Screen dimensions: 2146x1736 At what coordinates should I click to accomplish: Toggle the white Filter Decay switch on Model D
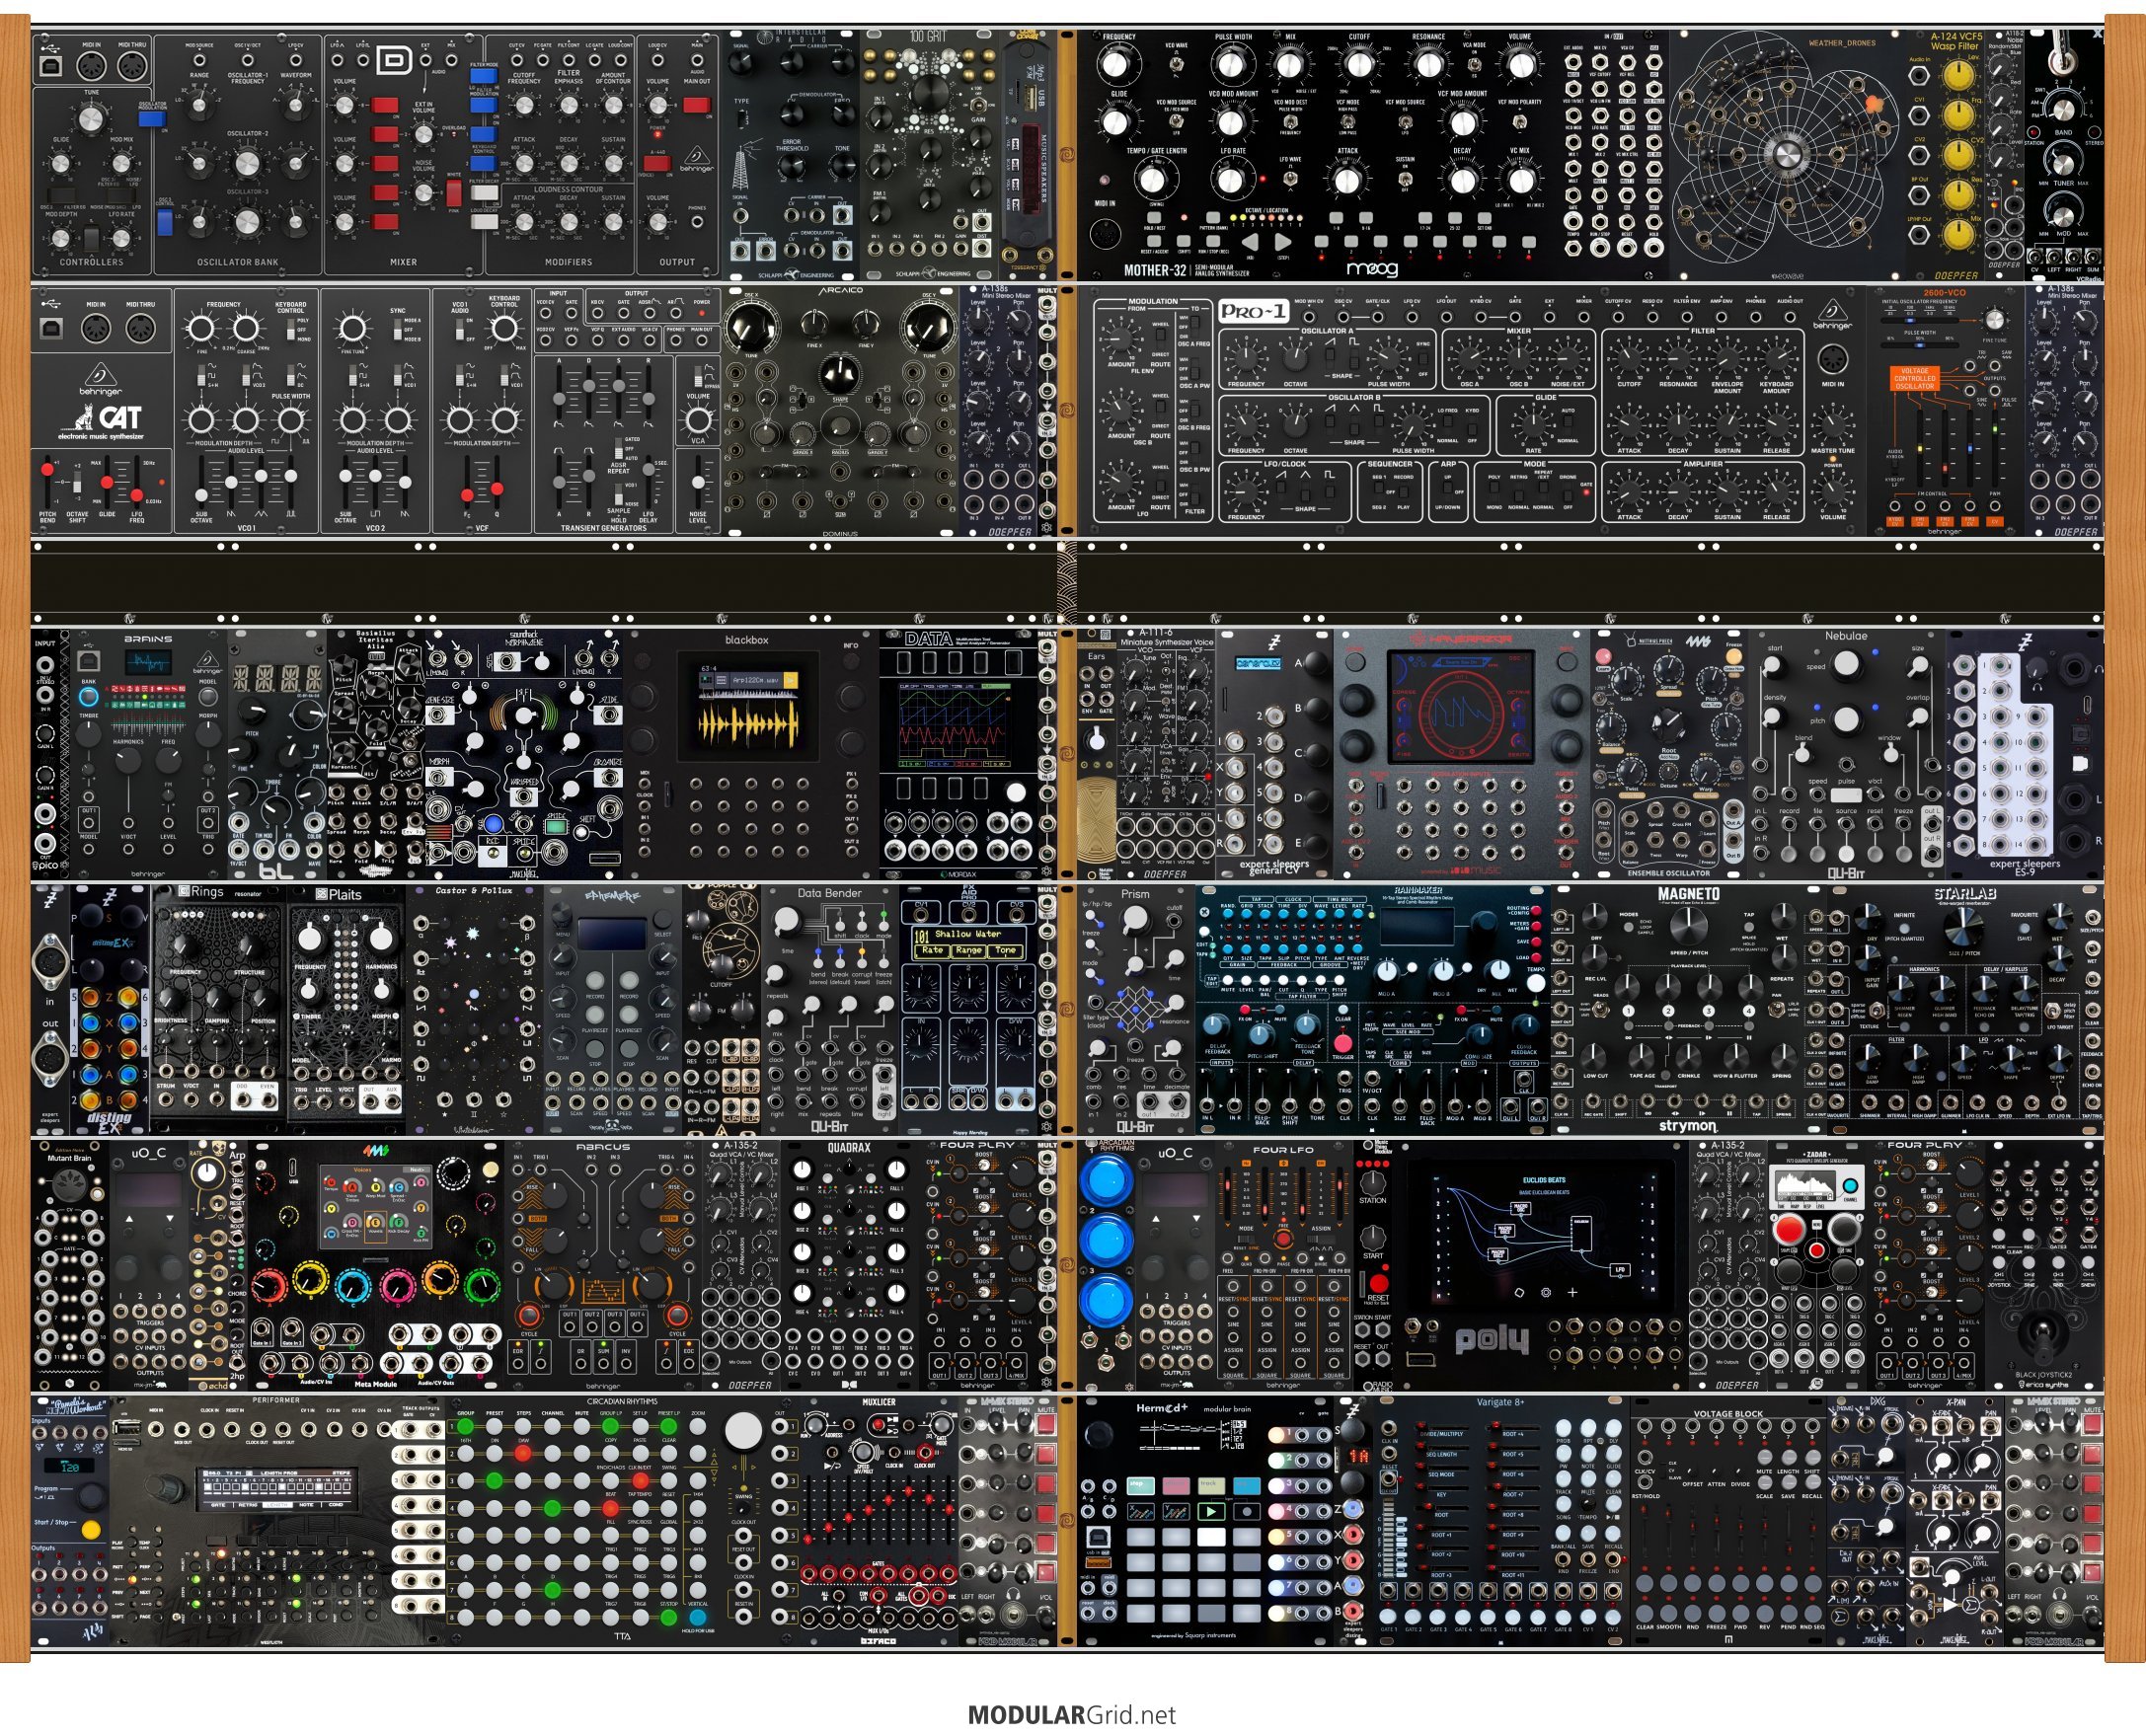pos(484,192)
